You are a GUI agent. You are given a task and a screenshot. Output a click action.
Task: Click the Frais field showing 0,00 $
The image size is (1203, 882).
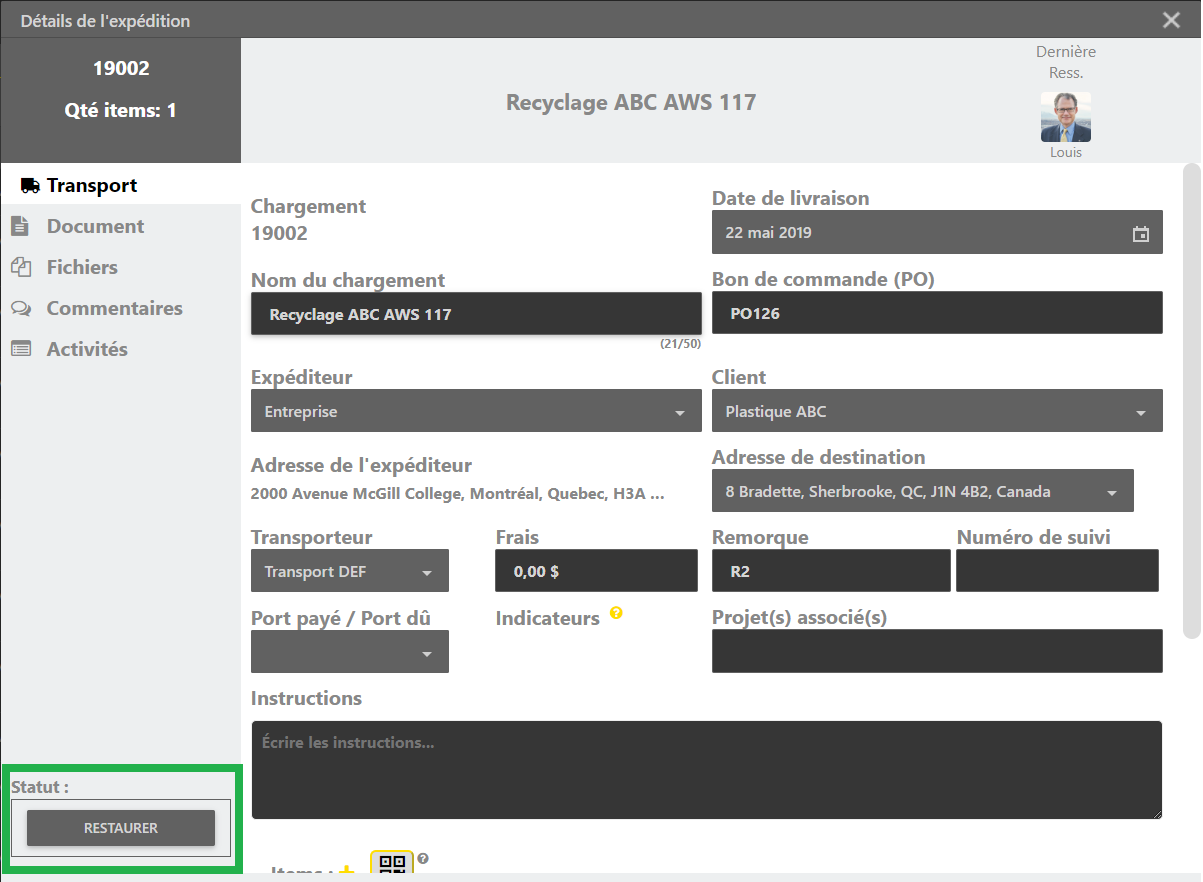pyautogui.click(x=596, y=571)
